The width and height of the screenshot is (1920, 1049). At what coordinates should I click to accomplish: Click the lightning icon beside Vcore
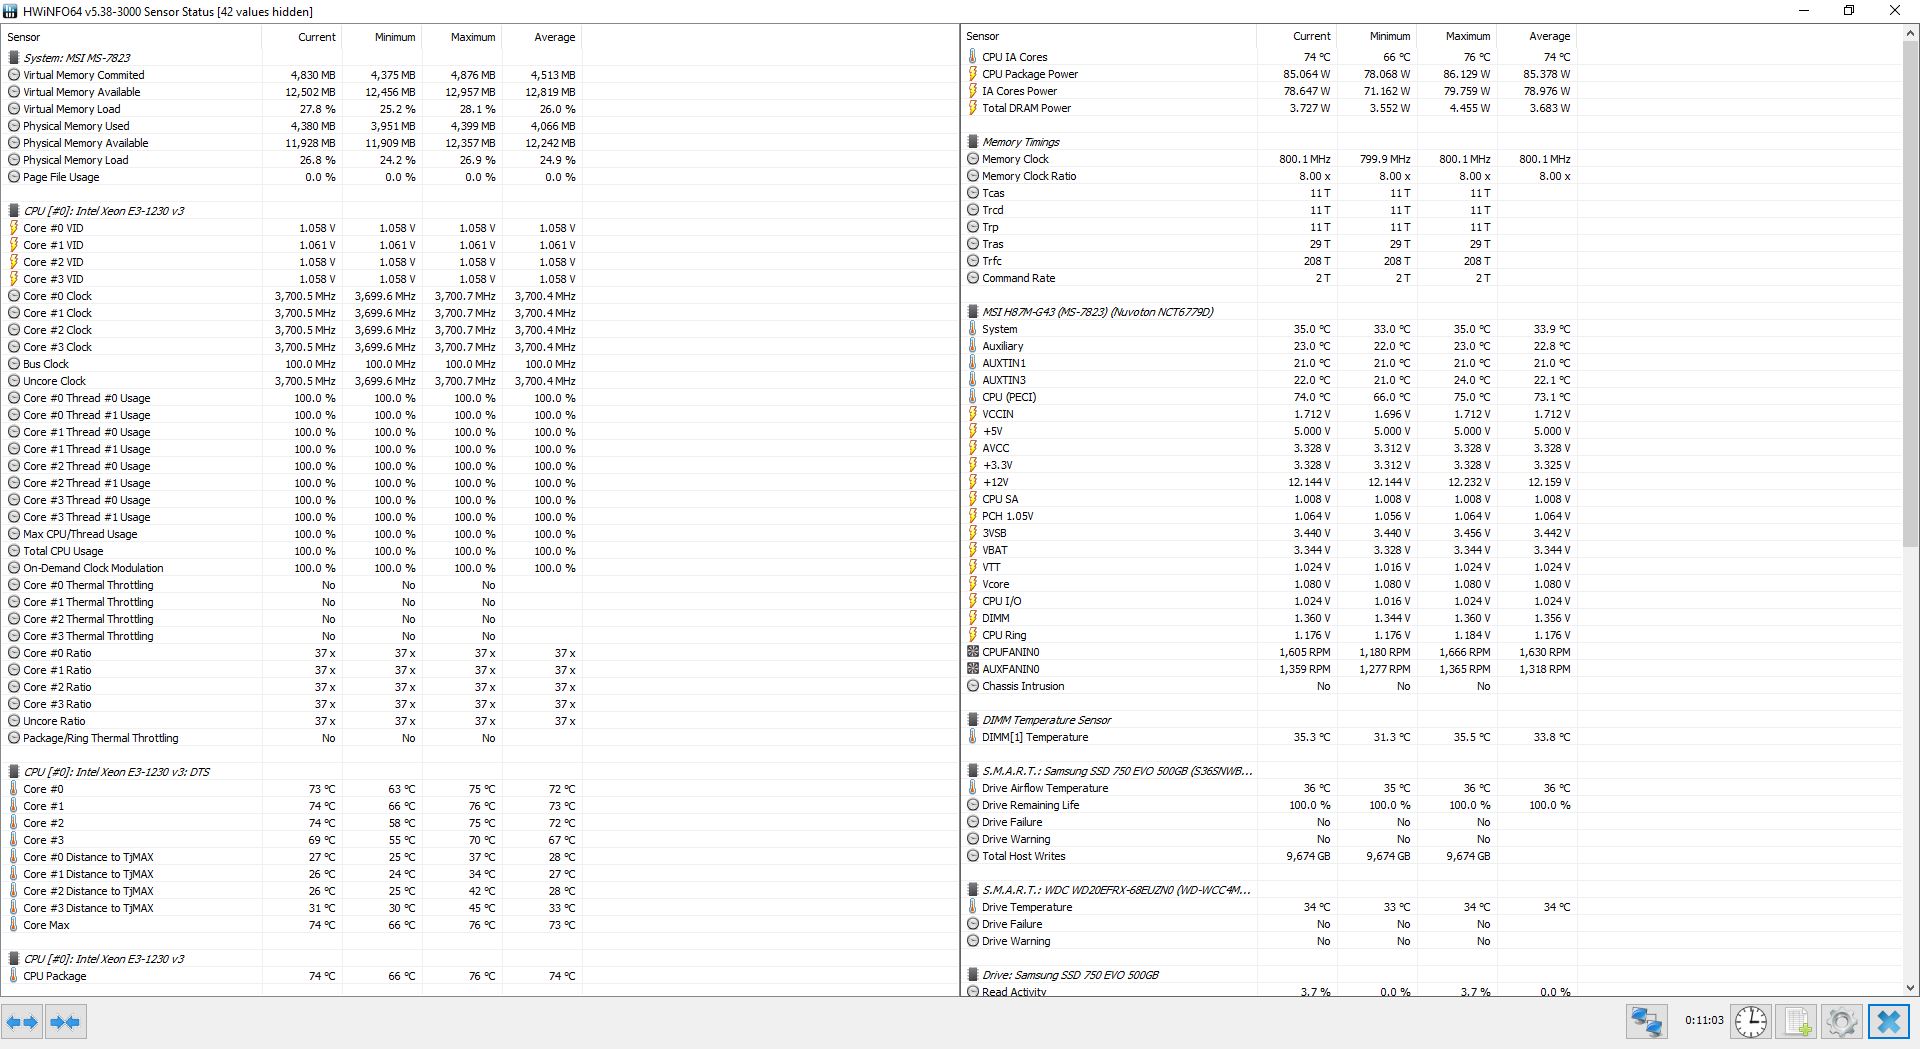tap(973, 584)
